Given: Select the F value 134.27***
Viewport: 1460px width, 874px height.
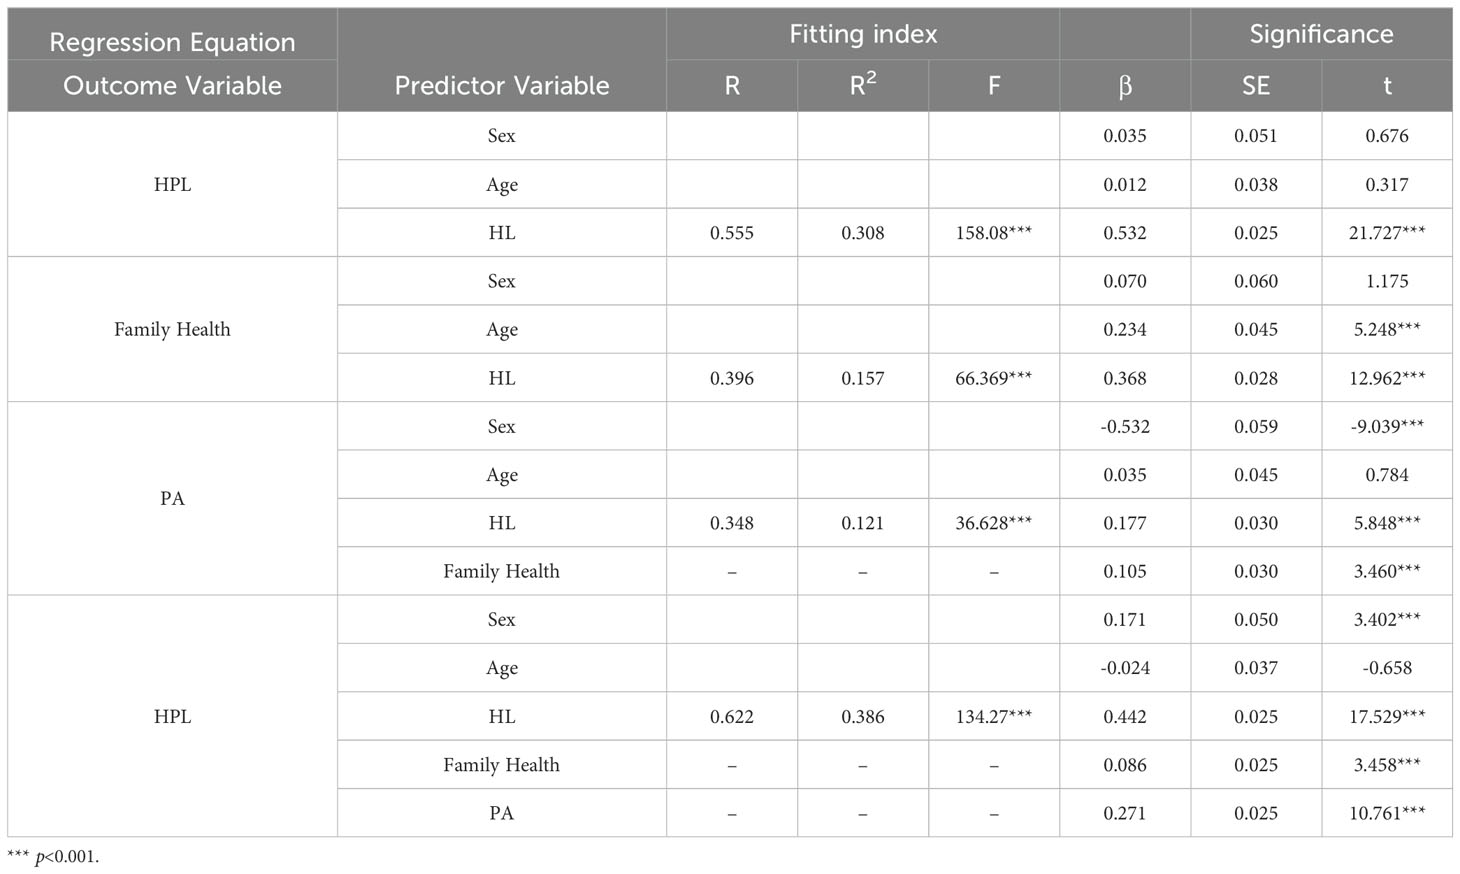Looking at the screenshot, I should 994,716.
